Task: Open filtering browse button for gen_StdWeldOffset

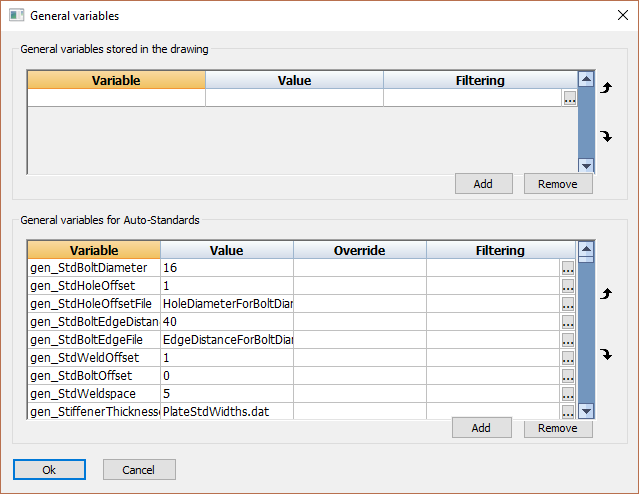Action: tap(568, 358)
